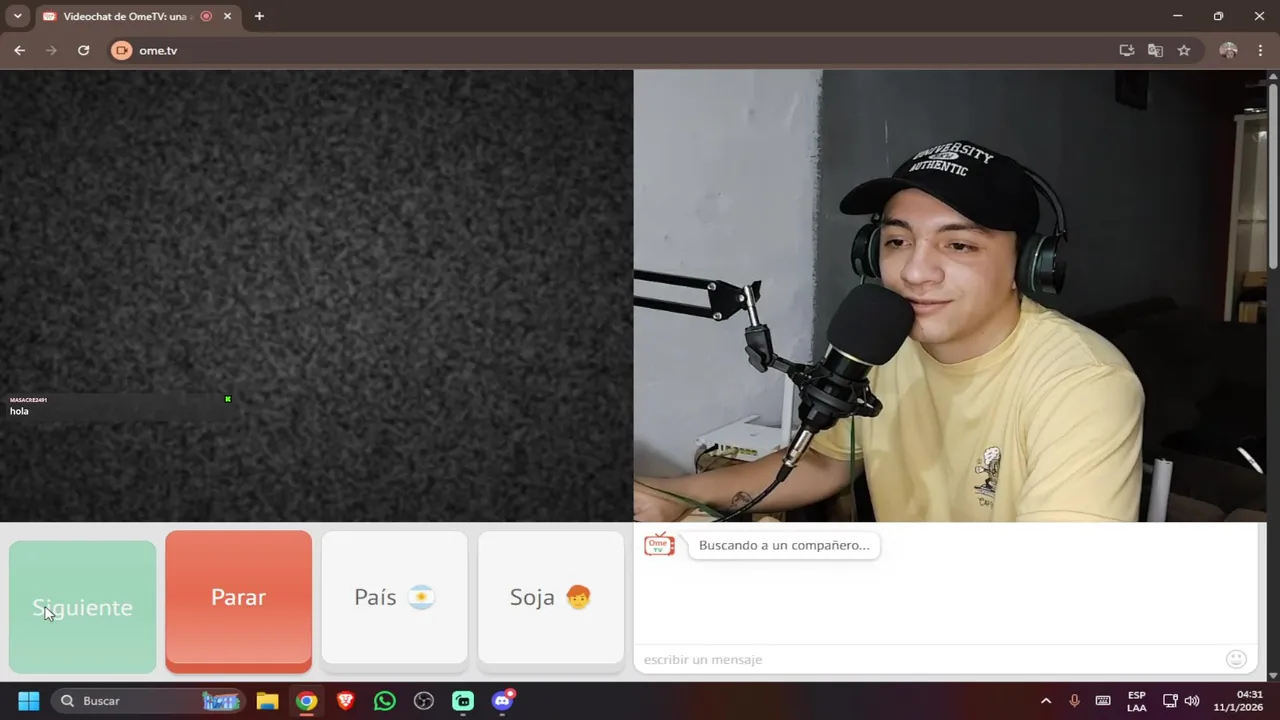This screenshot has height=720, width=1280.
Task: Click the camera site info icon in address bar
Action: click(121, 50)
